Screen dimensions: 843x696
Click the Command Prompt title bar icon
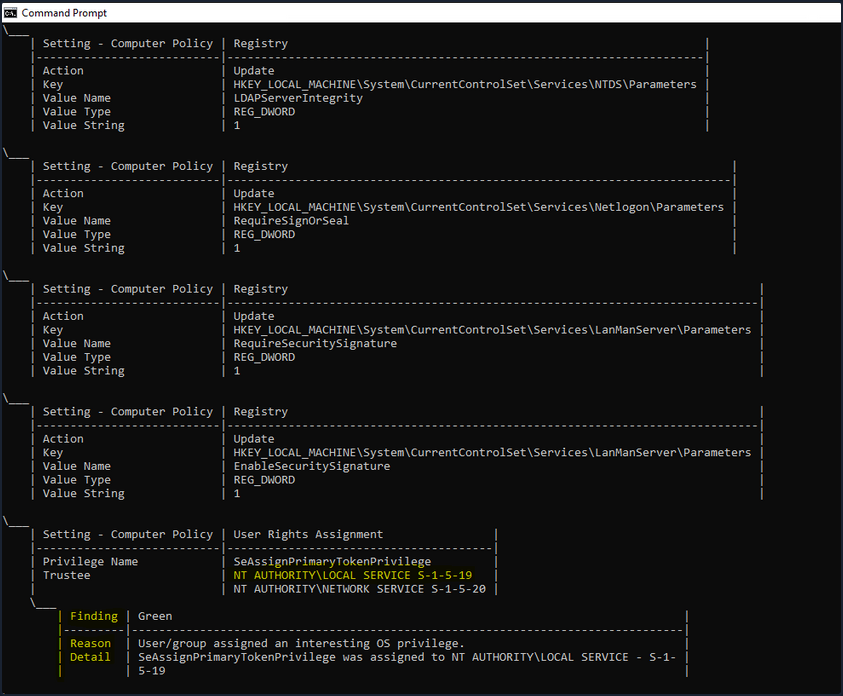pos(11,13)
